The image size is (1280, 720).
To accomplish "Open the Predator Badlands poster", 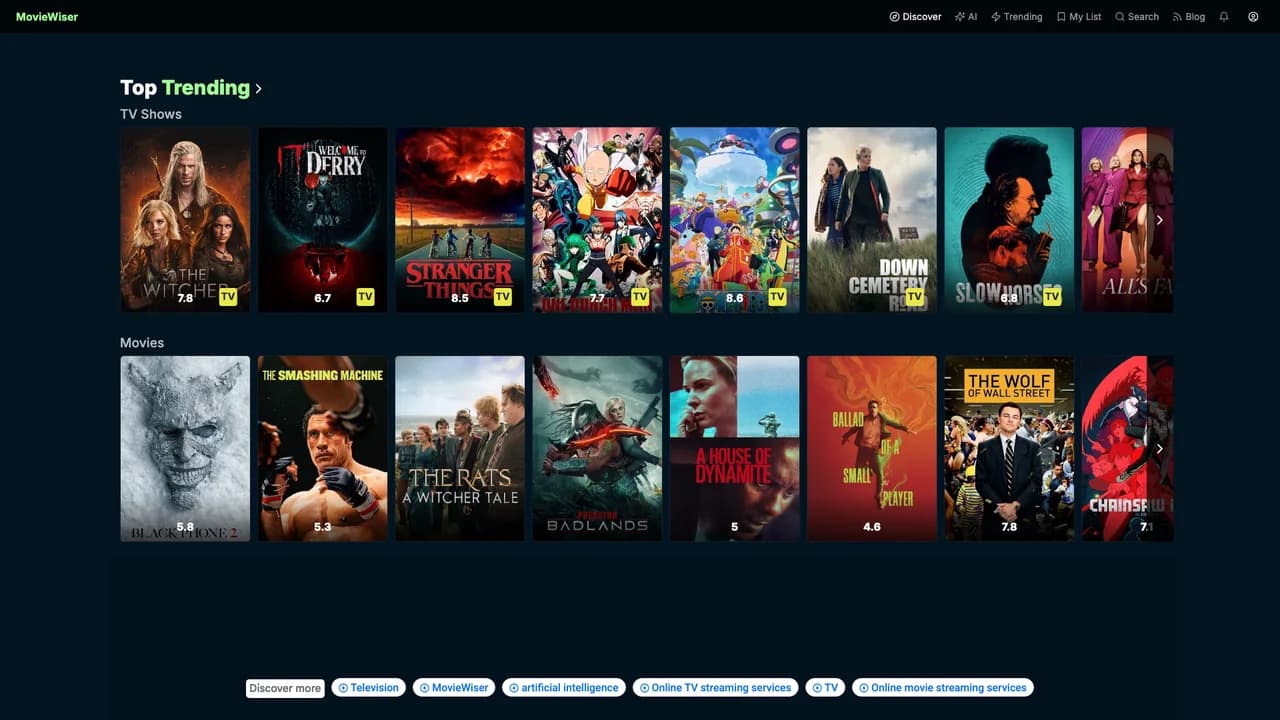I will click(x=597, y=449).
